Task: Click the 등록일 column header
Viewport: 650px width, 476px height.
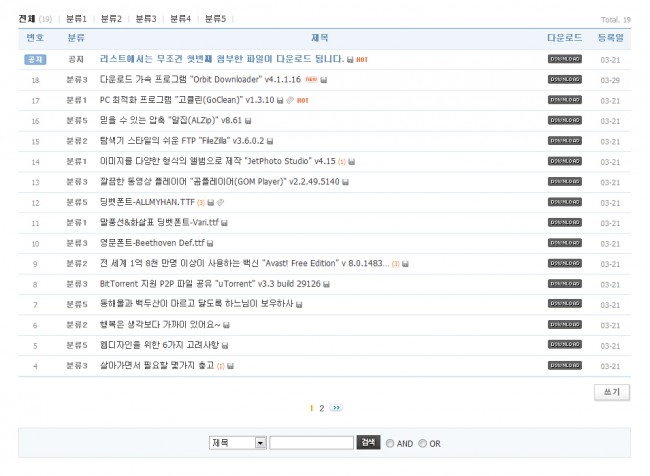Action: 610,38
